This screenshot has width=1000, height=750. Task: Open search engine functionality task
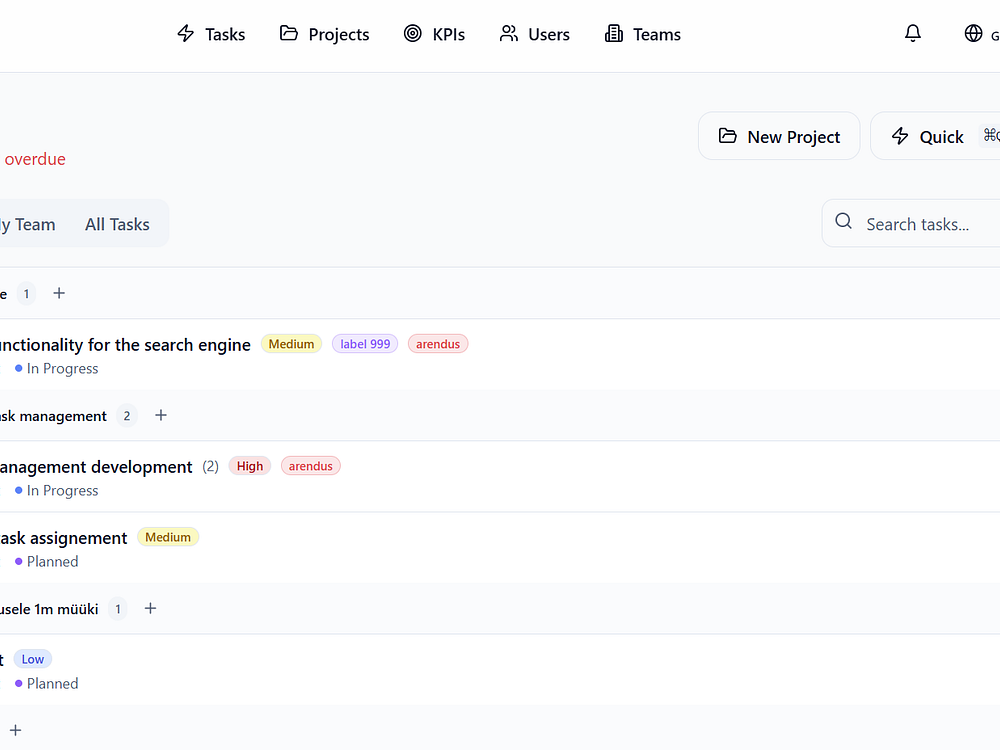click(x=125, y=345)
